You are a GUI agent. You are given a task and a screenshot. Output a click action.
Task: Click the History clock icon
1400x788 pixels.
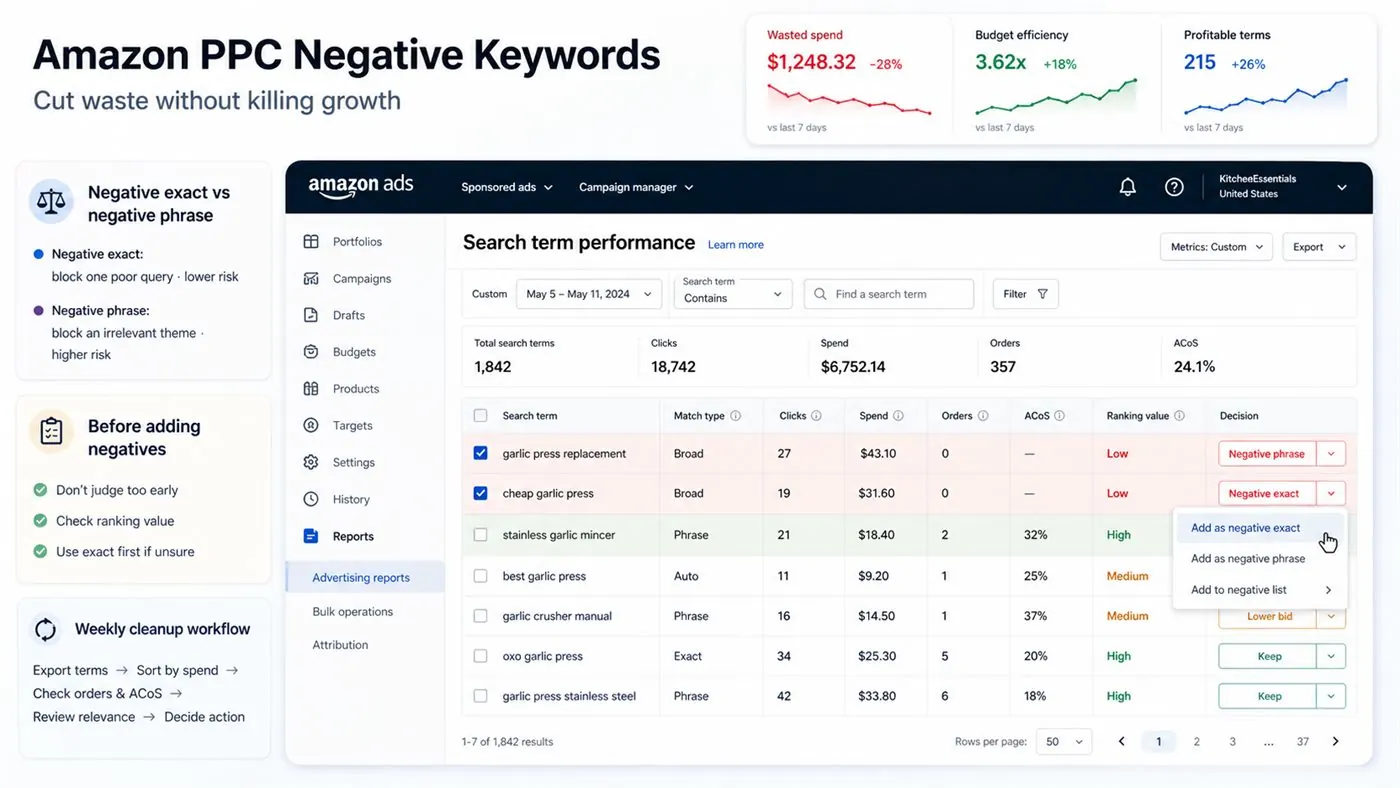coord(311,499)
